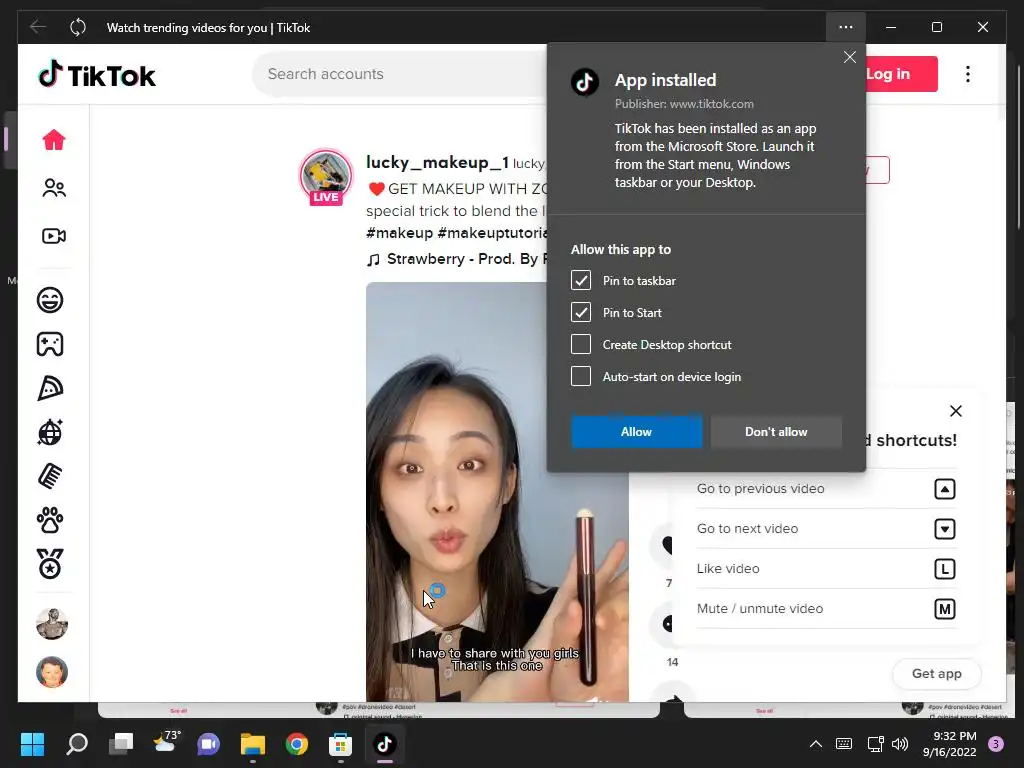The width and height of the screenshot is (1024, 768).
Task: Open the weather widget showing 73°
Action: pos(165,743)
